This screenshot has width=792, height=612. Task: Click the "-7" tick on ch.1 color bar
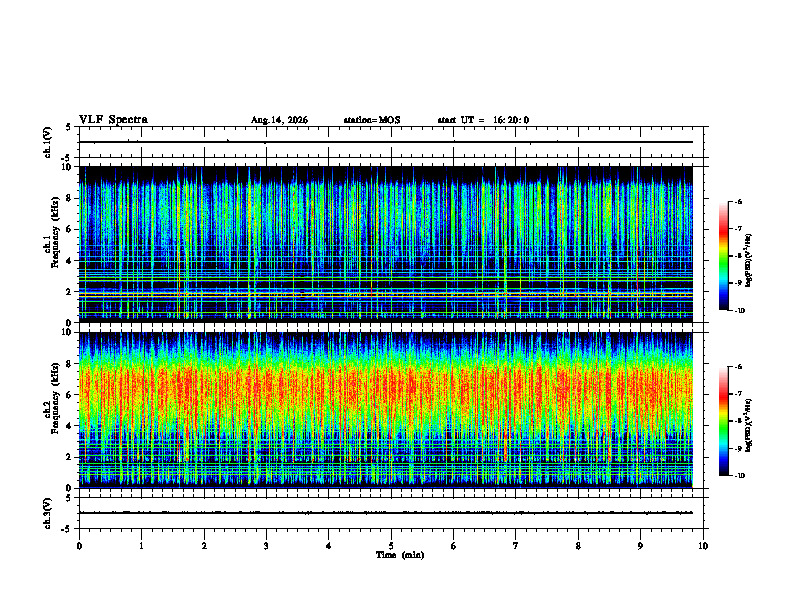pos(738,229)
